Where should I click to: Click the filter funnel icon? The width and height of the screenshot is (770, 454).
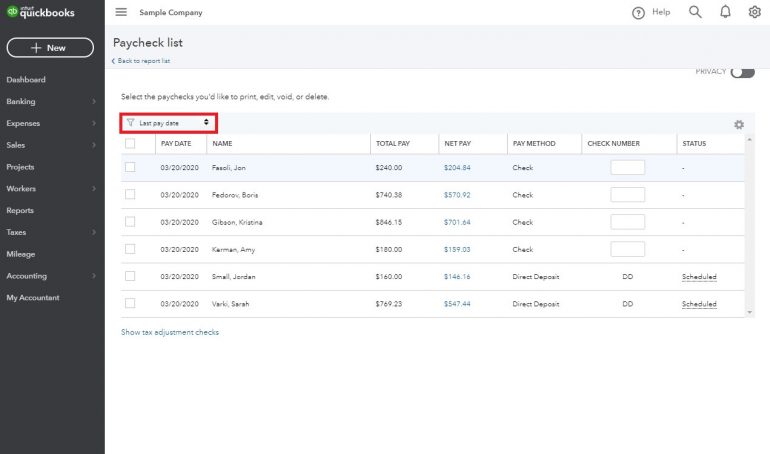(130, 122)
